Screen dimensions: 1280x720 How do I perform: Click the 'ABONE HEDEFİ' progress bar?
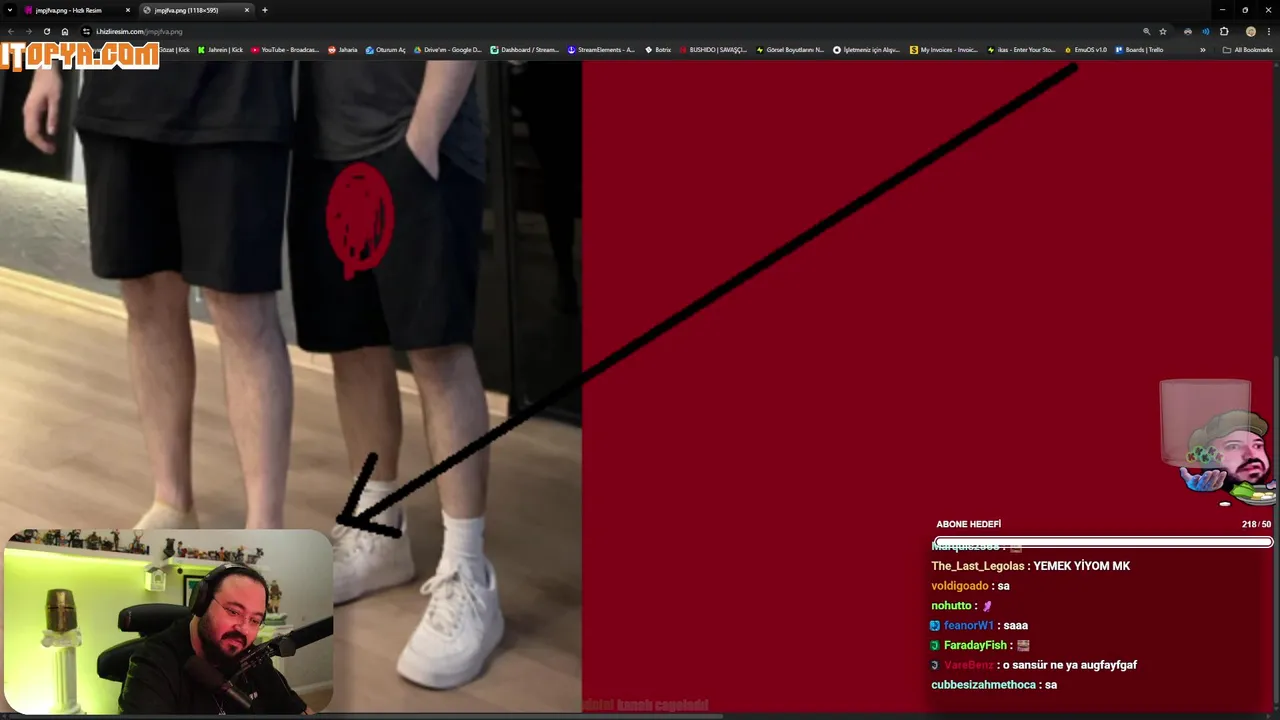tap(1103, 542)
